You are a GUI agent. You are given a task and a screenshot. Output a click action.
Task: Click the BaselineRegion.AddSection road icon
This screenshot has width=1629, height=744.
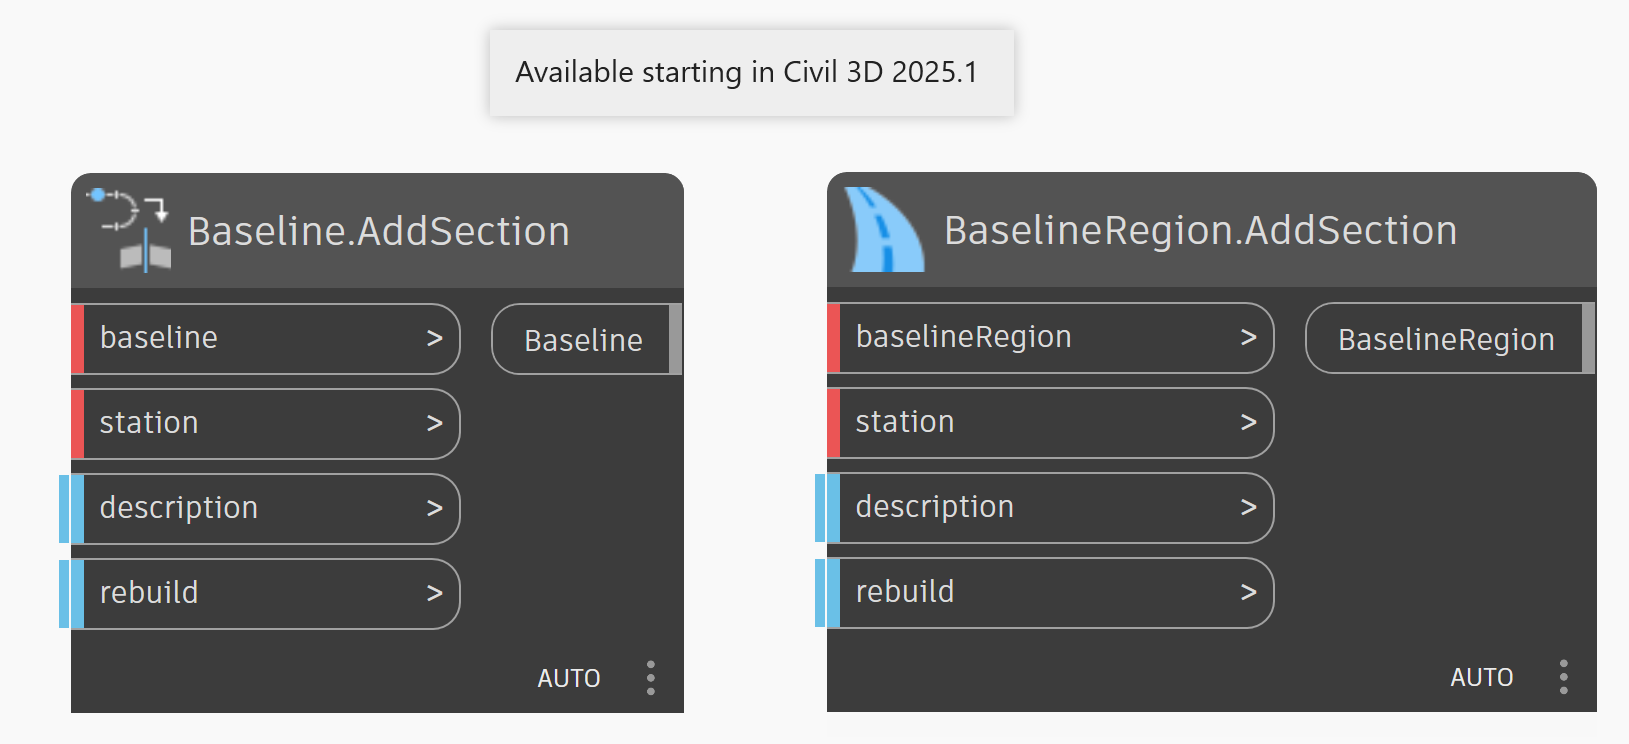pyautogui.click(x=883, y=230)
